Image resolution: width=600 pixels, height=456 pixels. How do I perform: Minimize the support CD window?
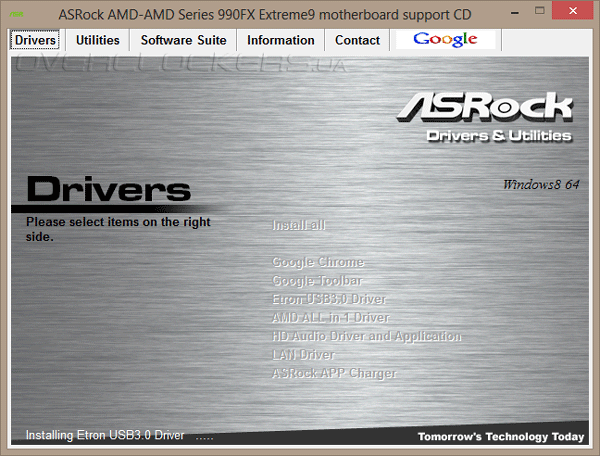515,12
